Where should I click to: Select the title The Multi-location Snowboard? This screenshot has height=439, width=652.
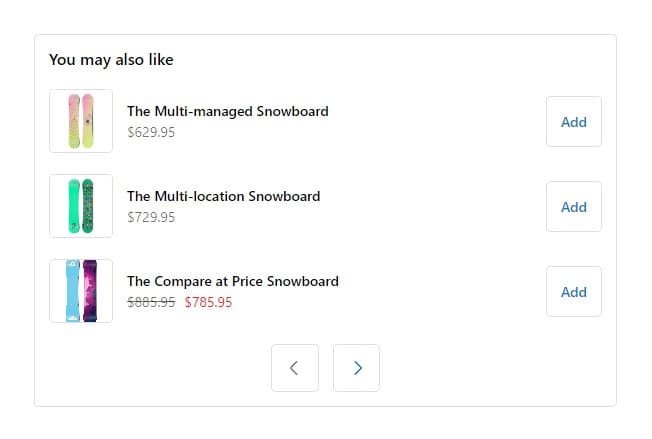224,196
